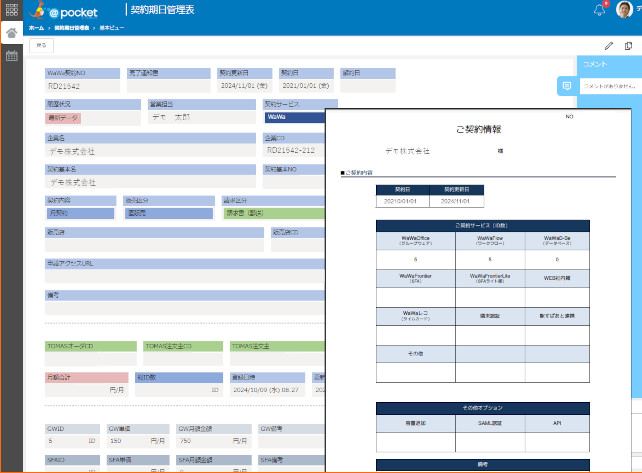
Task: Click the 2024/10/09 registration datetime value
Action: point(266,390)
